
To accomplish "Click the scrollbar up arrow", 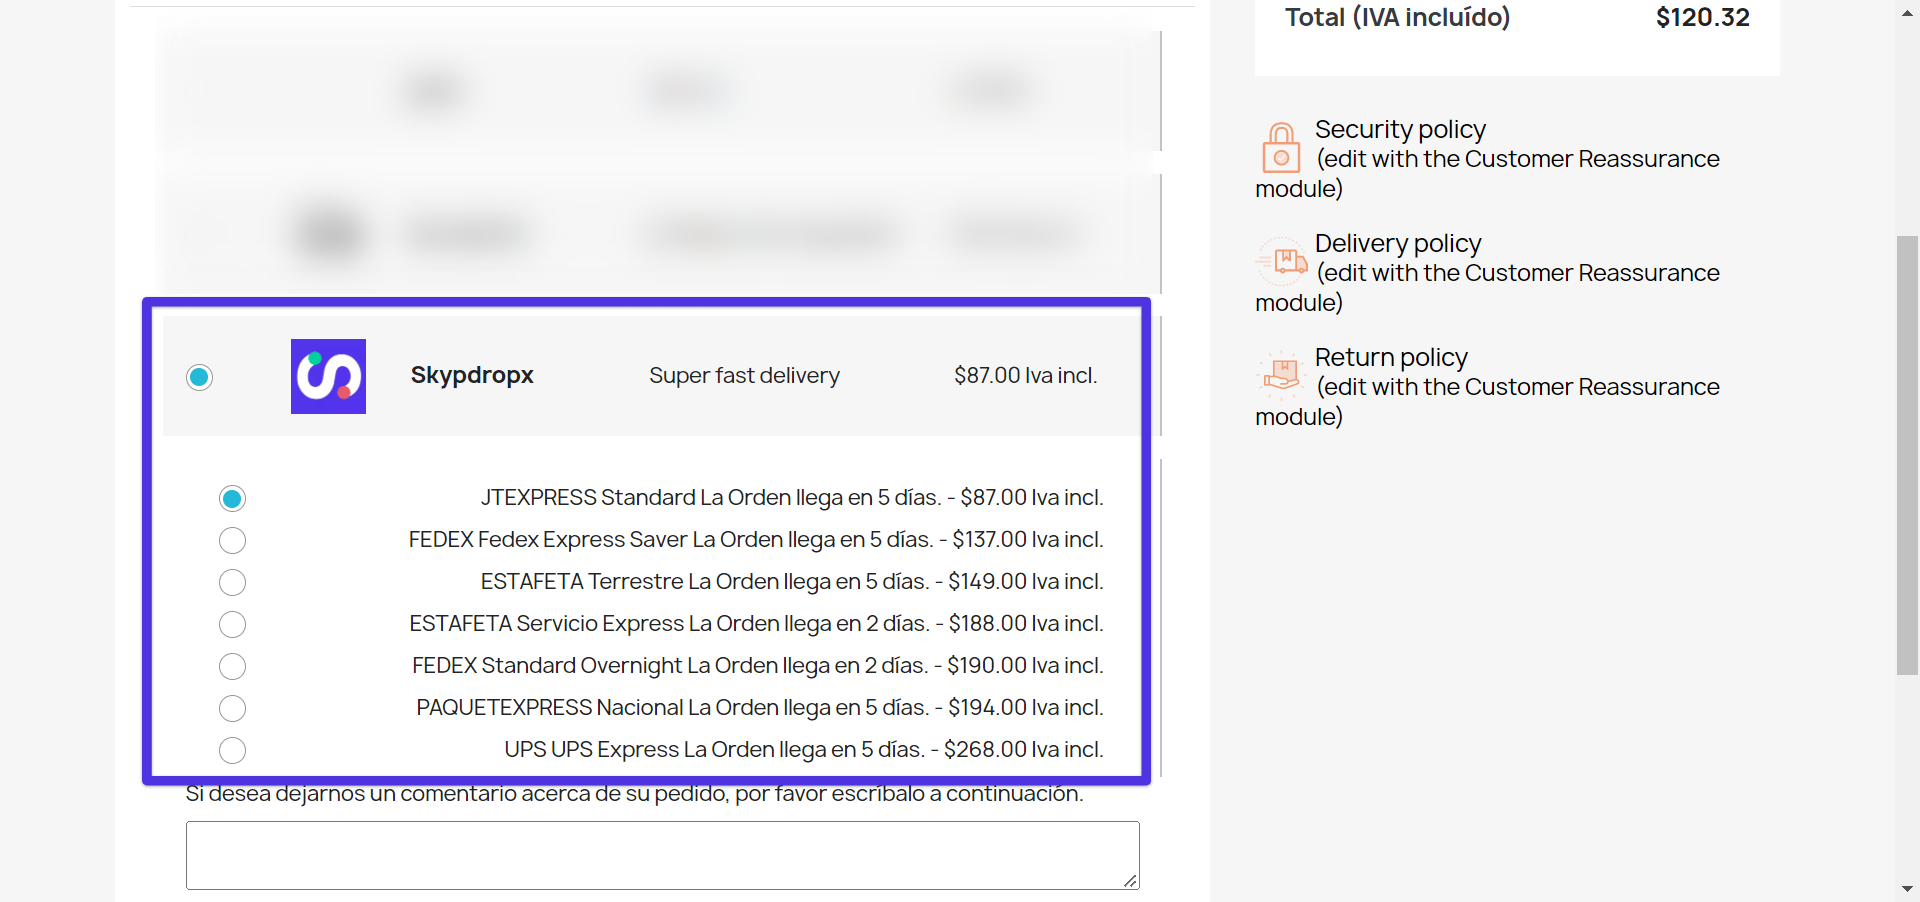I will tap(1907, 12).
